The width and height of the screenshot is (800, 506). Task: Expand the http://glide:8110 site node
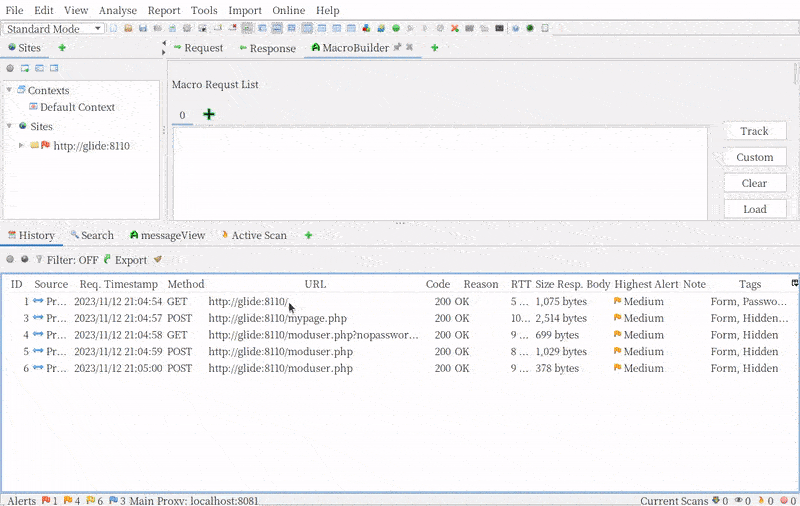[21, 145]
